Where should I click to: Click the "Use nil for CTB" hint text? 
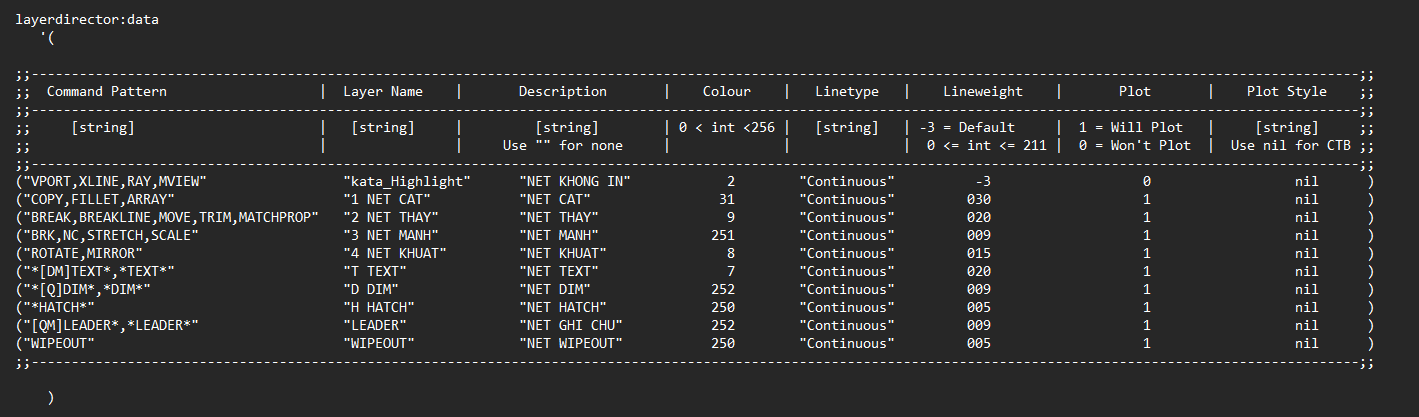pos(1290,145)
